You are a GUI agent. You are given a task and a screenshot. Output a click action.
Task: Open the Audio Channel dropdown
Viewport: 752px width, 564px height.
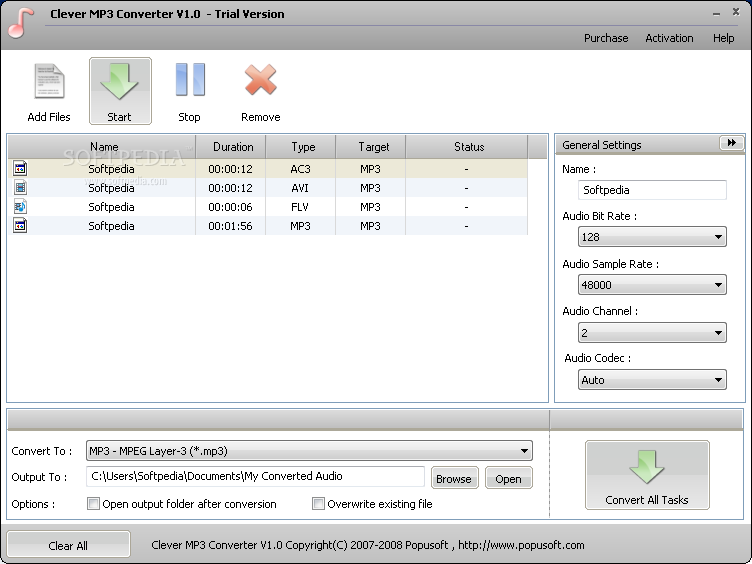pyautogui.click(x=652, y=333)
